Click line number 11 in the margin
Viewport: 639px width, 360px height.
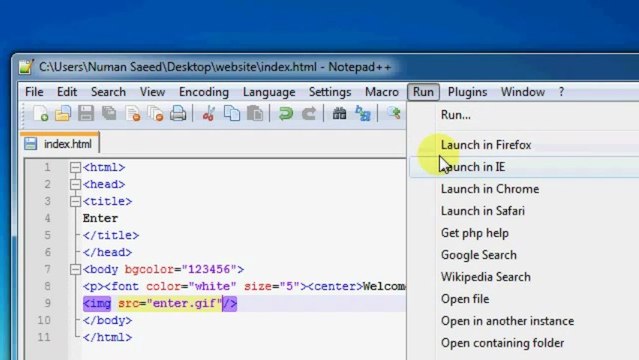pyautogui.click(x=44, y=338)
